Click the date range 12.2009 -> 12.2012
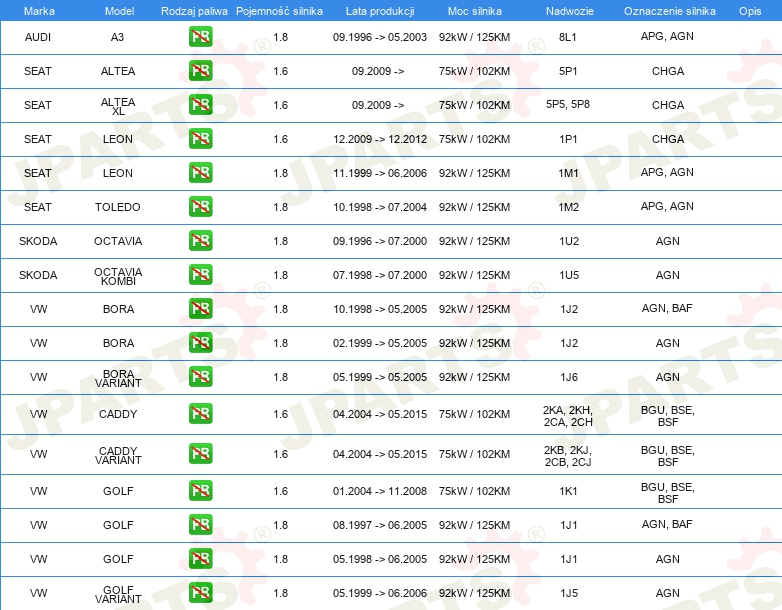Image resolution: width=782 pixels, height=610 pixels. tap(380, 139)
